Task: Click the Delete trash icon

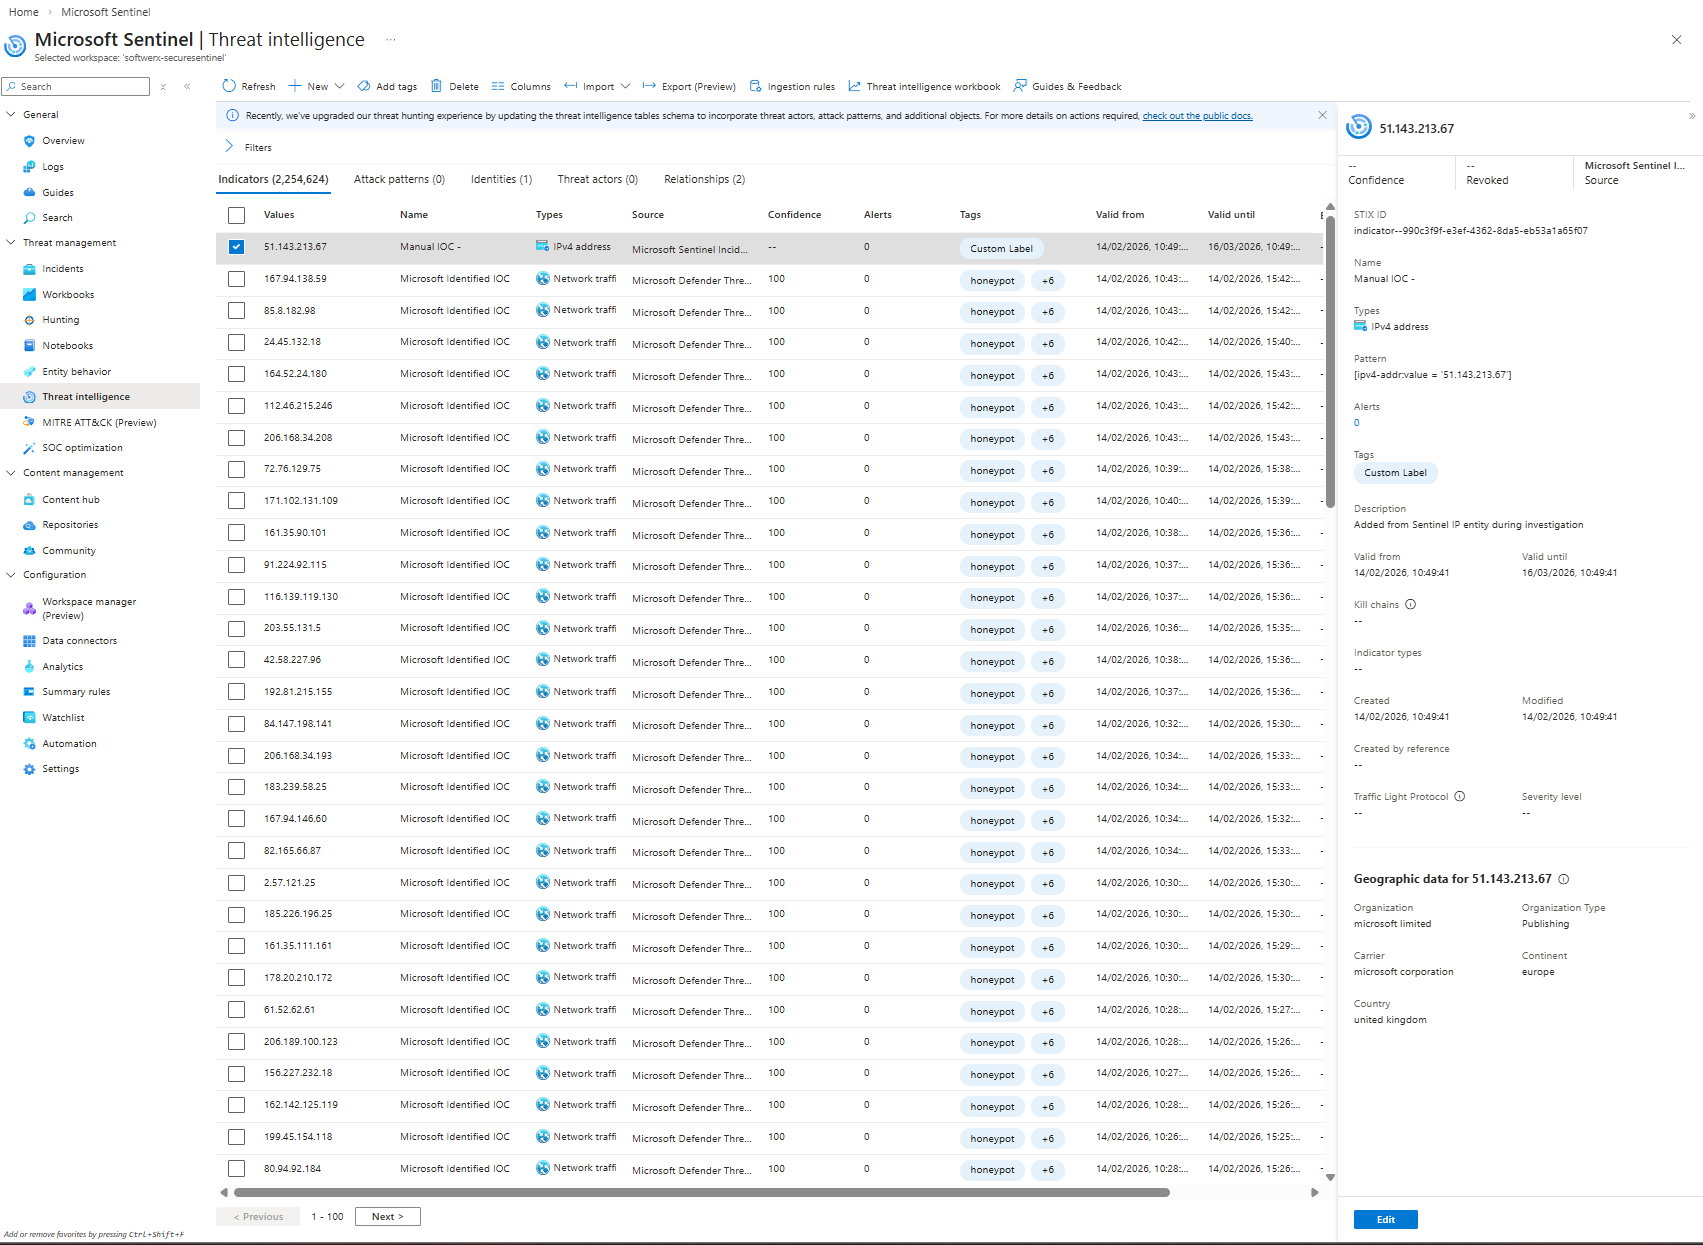Action: coord(436,86)
